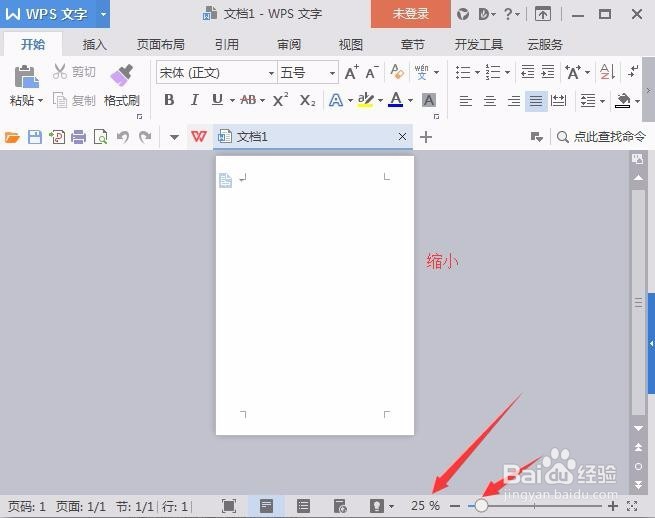Click zoom out minus button
Screen dimensions: 655x518
(455, 506)
